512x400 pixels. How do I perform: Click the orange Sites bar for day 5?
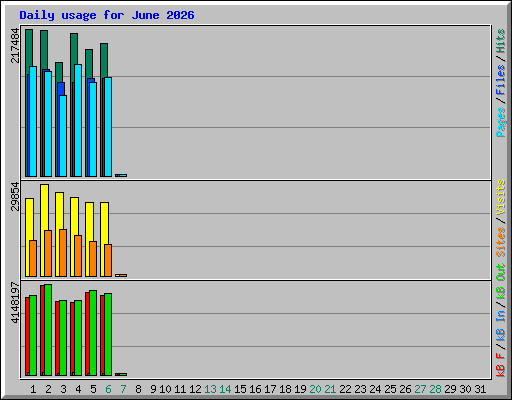93,259
